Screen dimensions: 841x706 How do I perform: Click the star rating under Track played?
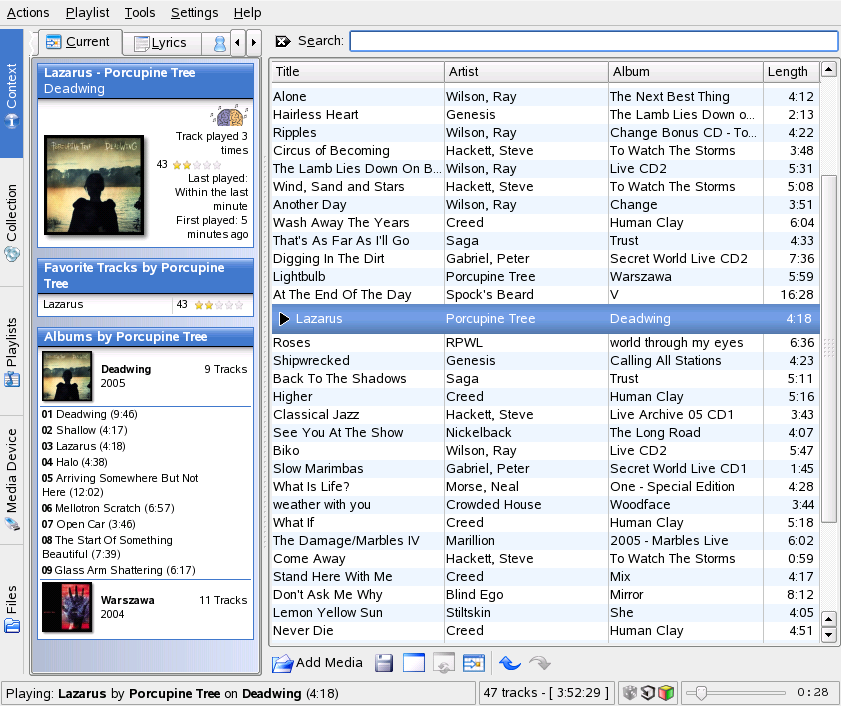pyautogui.click(x=197, y=164)
